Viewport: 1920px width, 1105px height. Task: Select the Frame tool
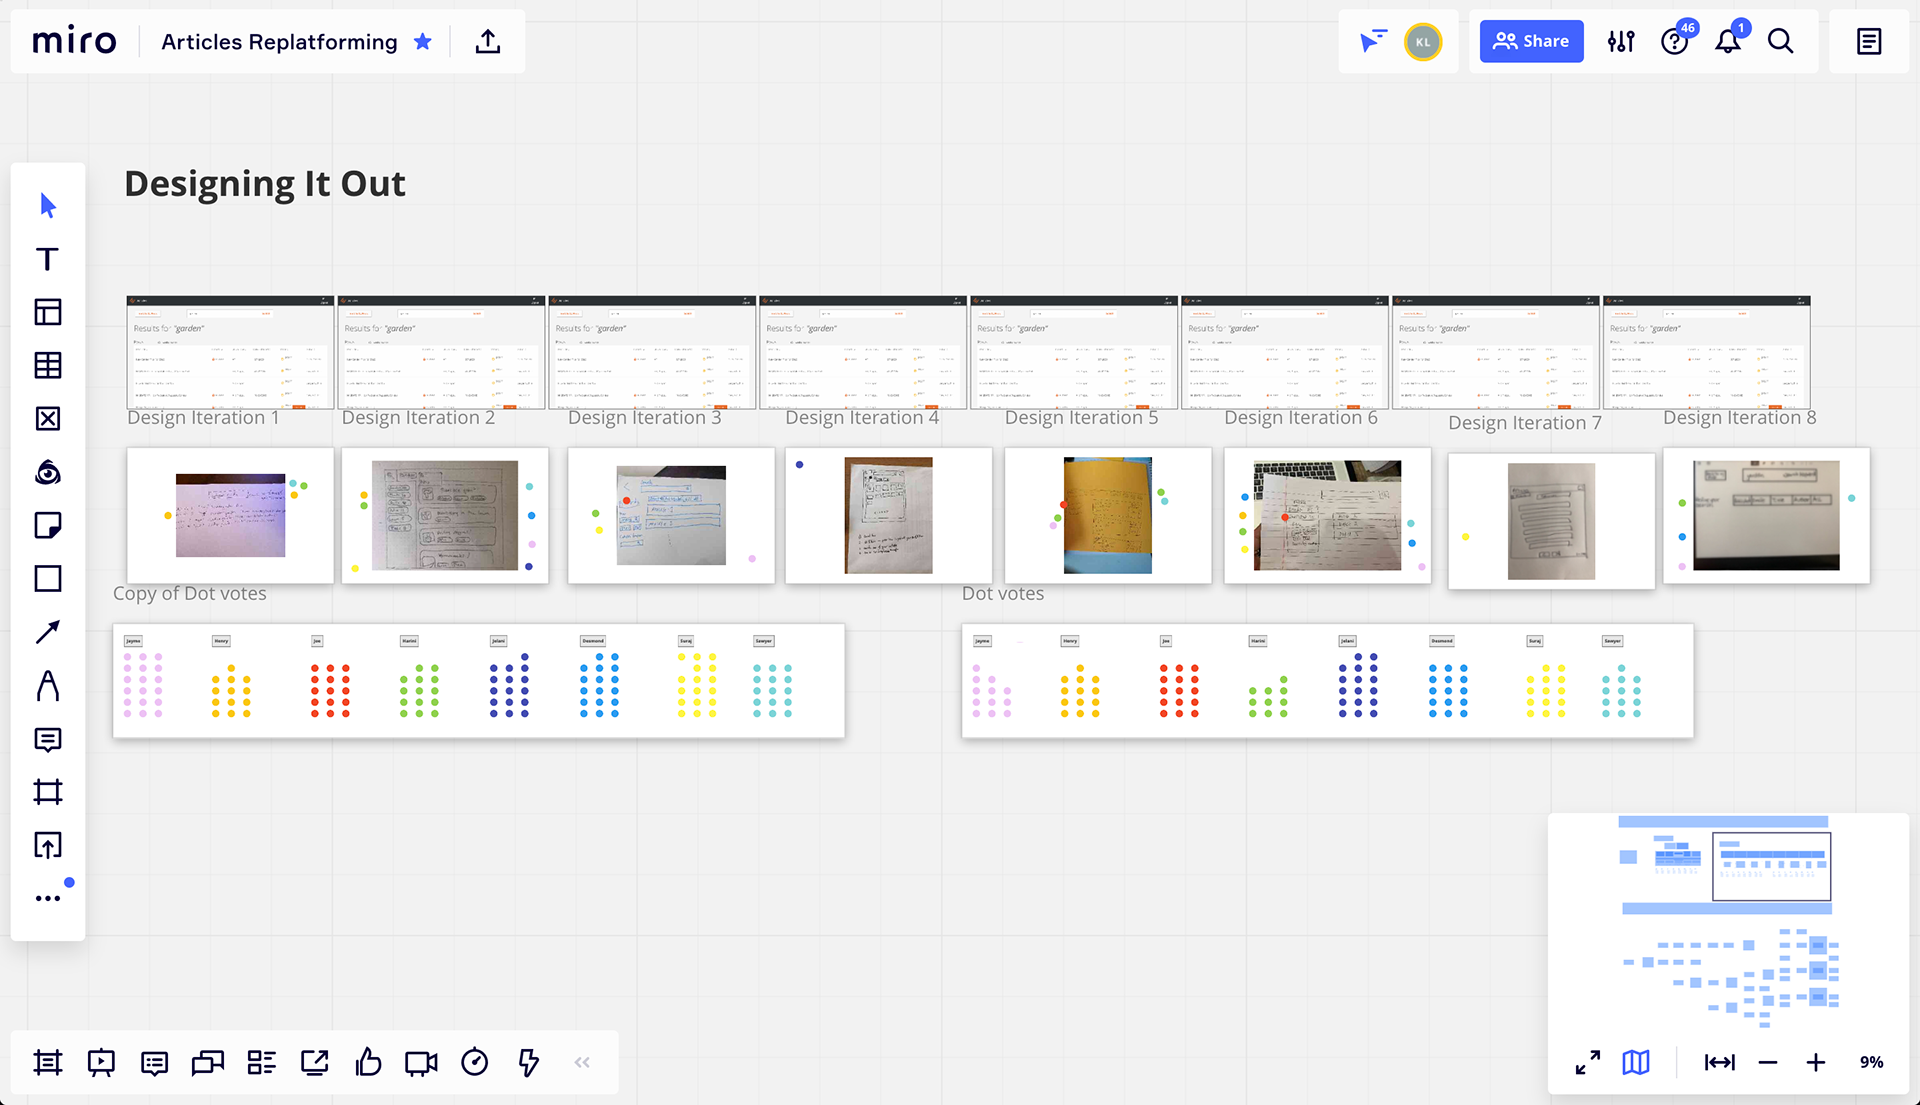click(x=47, y=792)
